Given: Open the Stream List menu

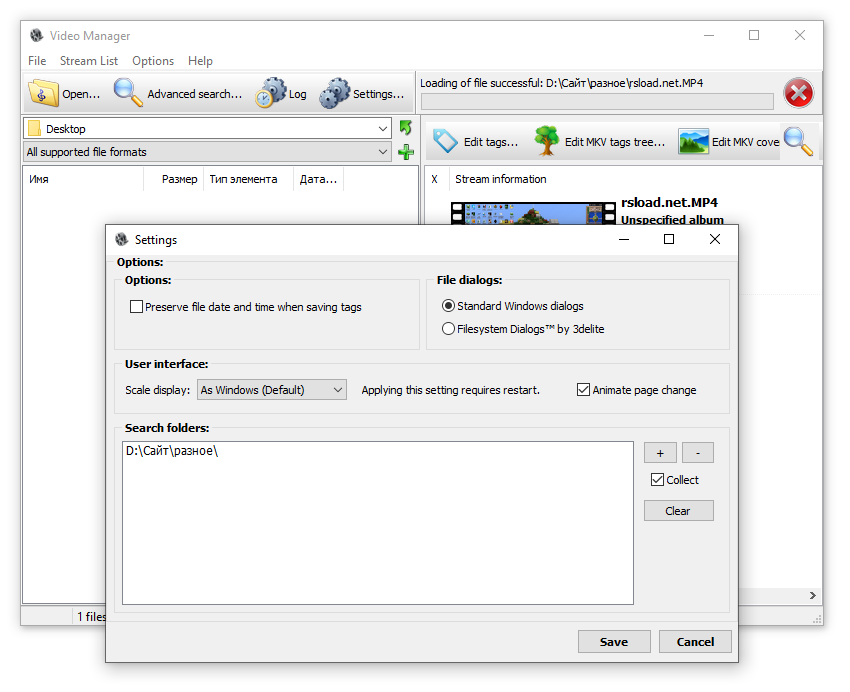Looking at the screenshot, I should (88, 61).
